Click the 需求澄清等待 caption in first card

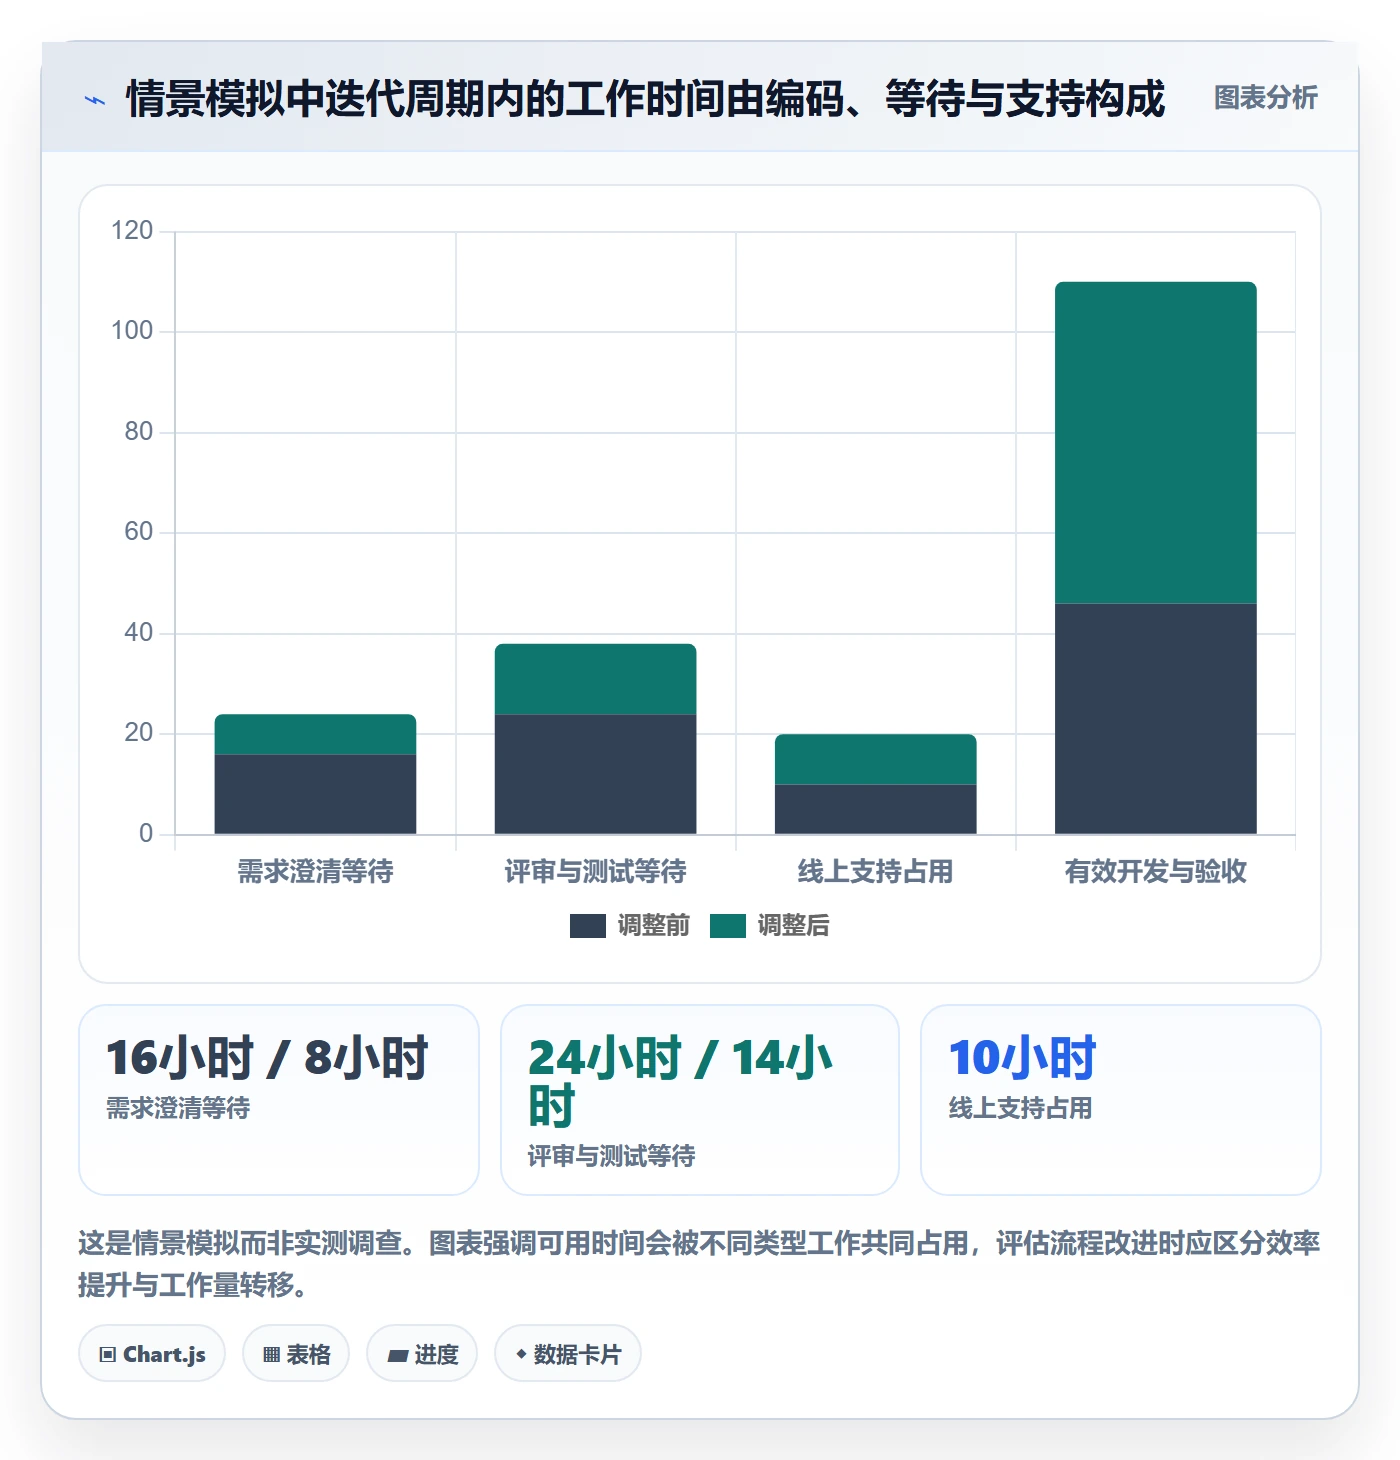coord(178,1108)
